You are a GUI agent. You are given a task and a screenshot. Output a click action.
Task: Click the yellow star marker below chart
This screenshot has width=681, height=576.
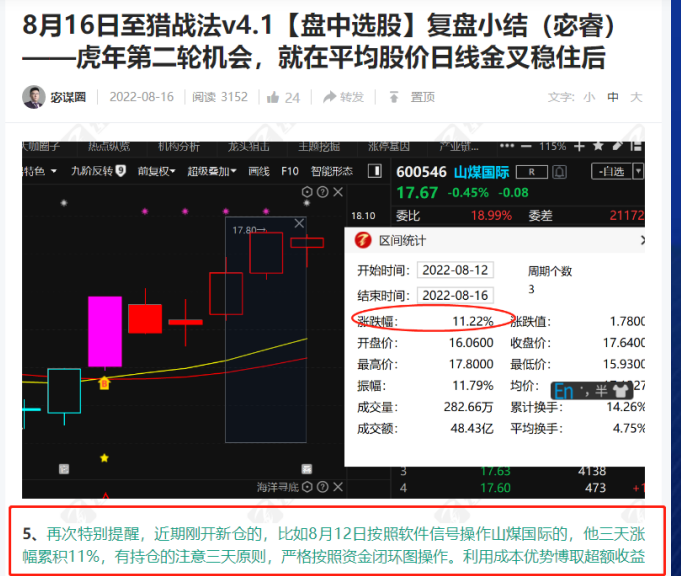pyautogui.click(x=104, y=458)
